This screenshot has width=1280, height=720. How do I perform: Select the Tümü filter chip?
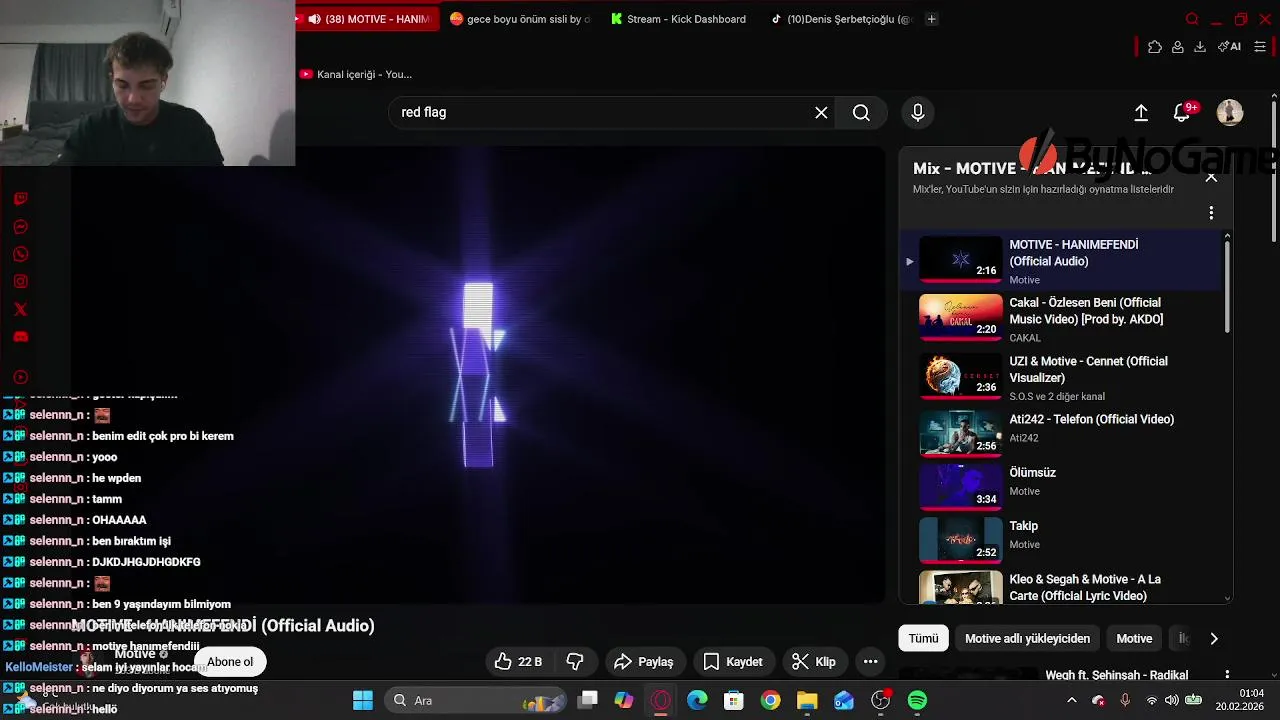click(923, 638)
